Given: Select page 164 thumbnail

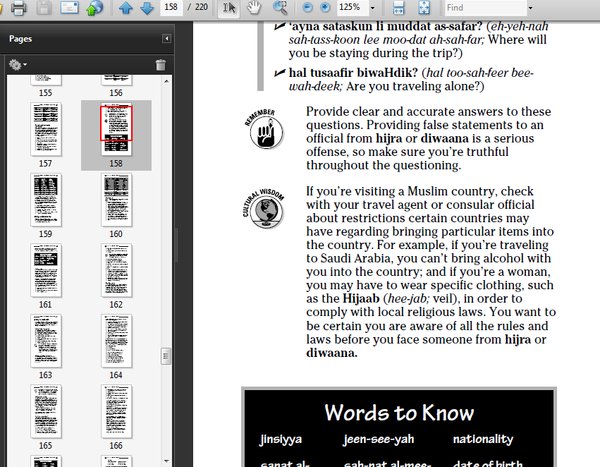Looking at the screenshot, I should click(x=116, y=340).
